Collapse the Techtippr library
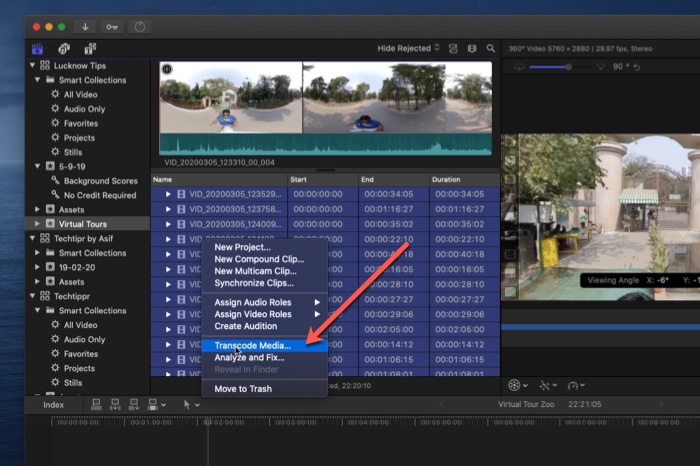700x466 pixels. coord(32,295)
